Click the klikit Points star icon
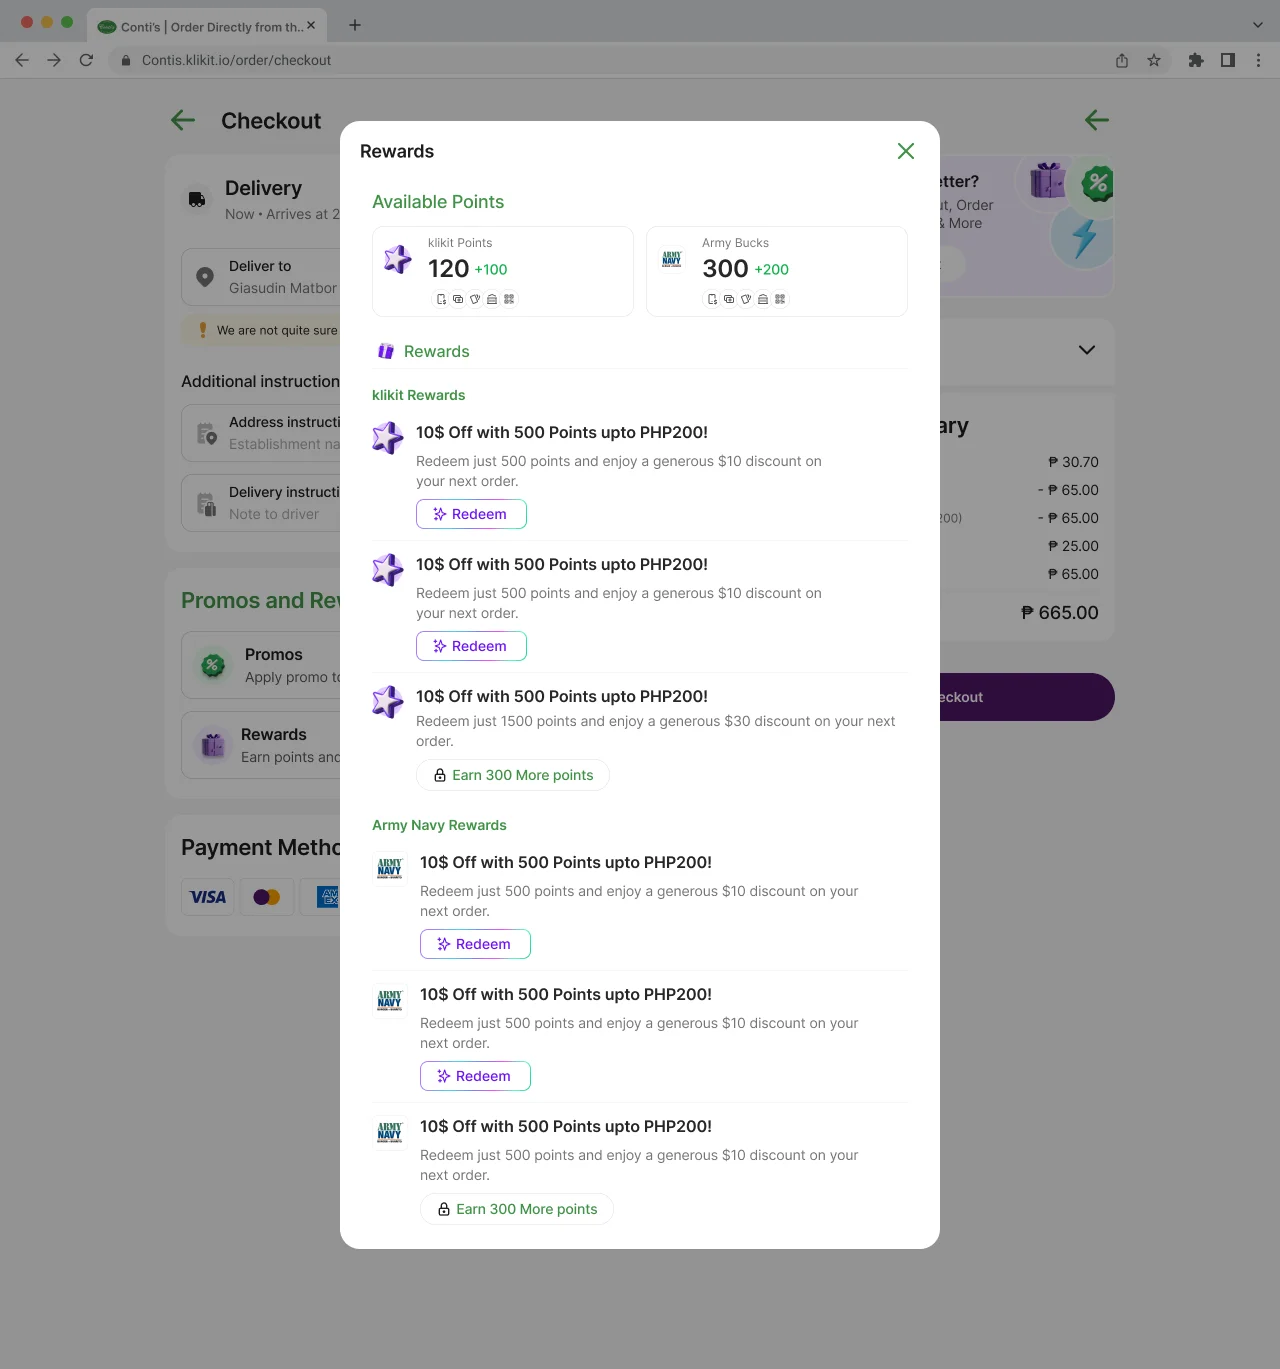This screenshot has height=1369, width=1280. [398, 259]
